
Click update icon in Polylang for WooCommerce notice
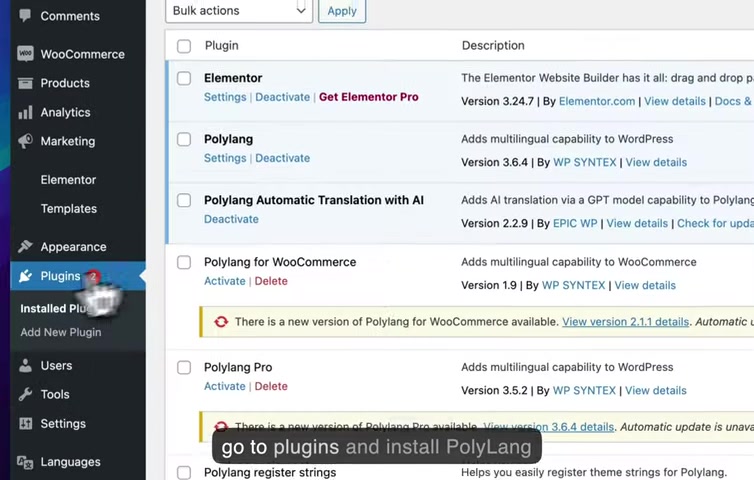click(221, 321)
